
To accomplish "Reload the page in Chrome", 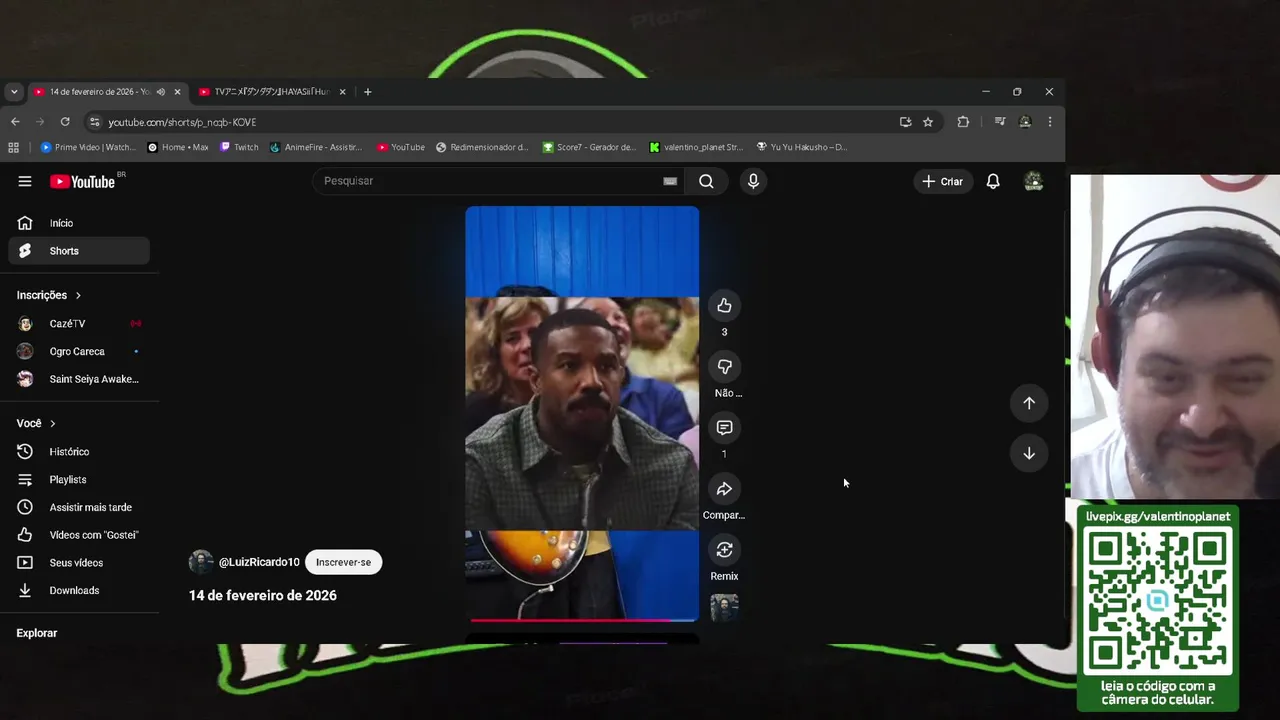I will pos(65,122).
